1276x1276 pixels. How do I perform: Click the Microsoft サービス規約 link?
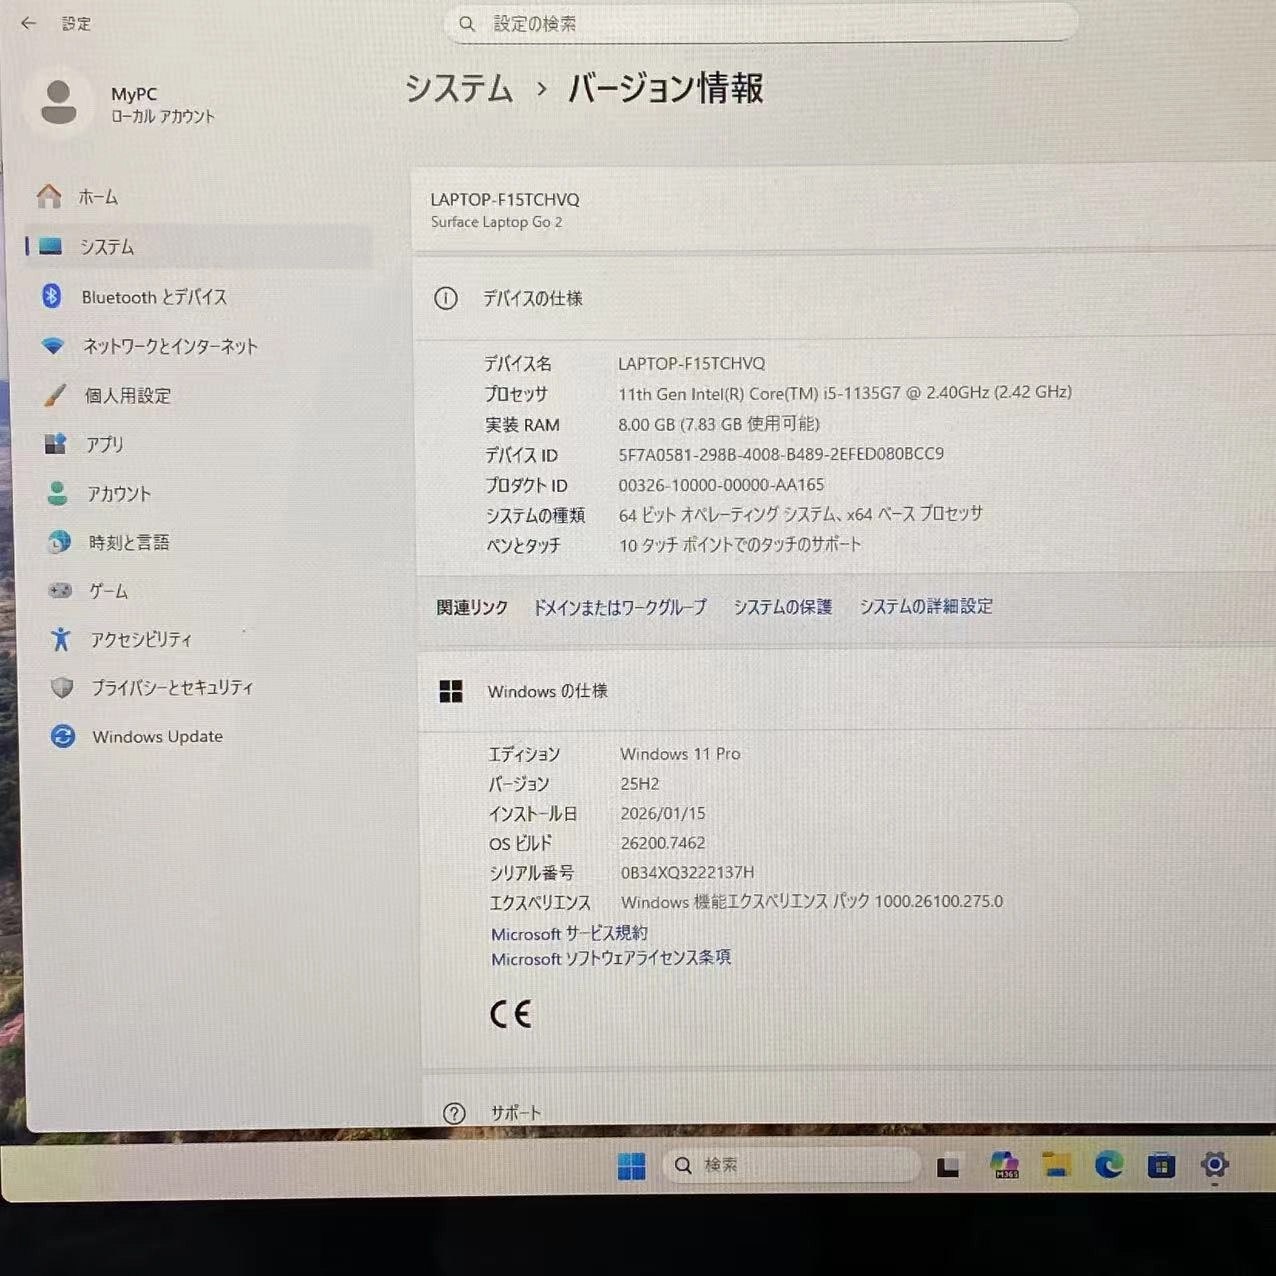point(568,933)
